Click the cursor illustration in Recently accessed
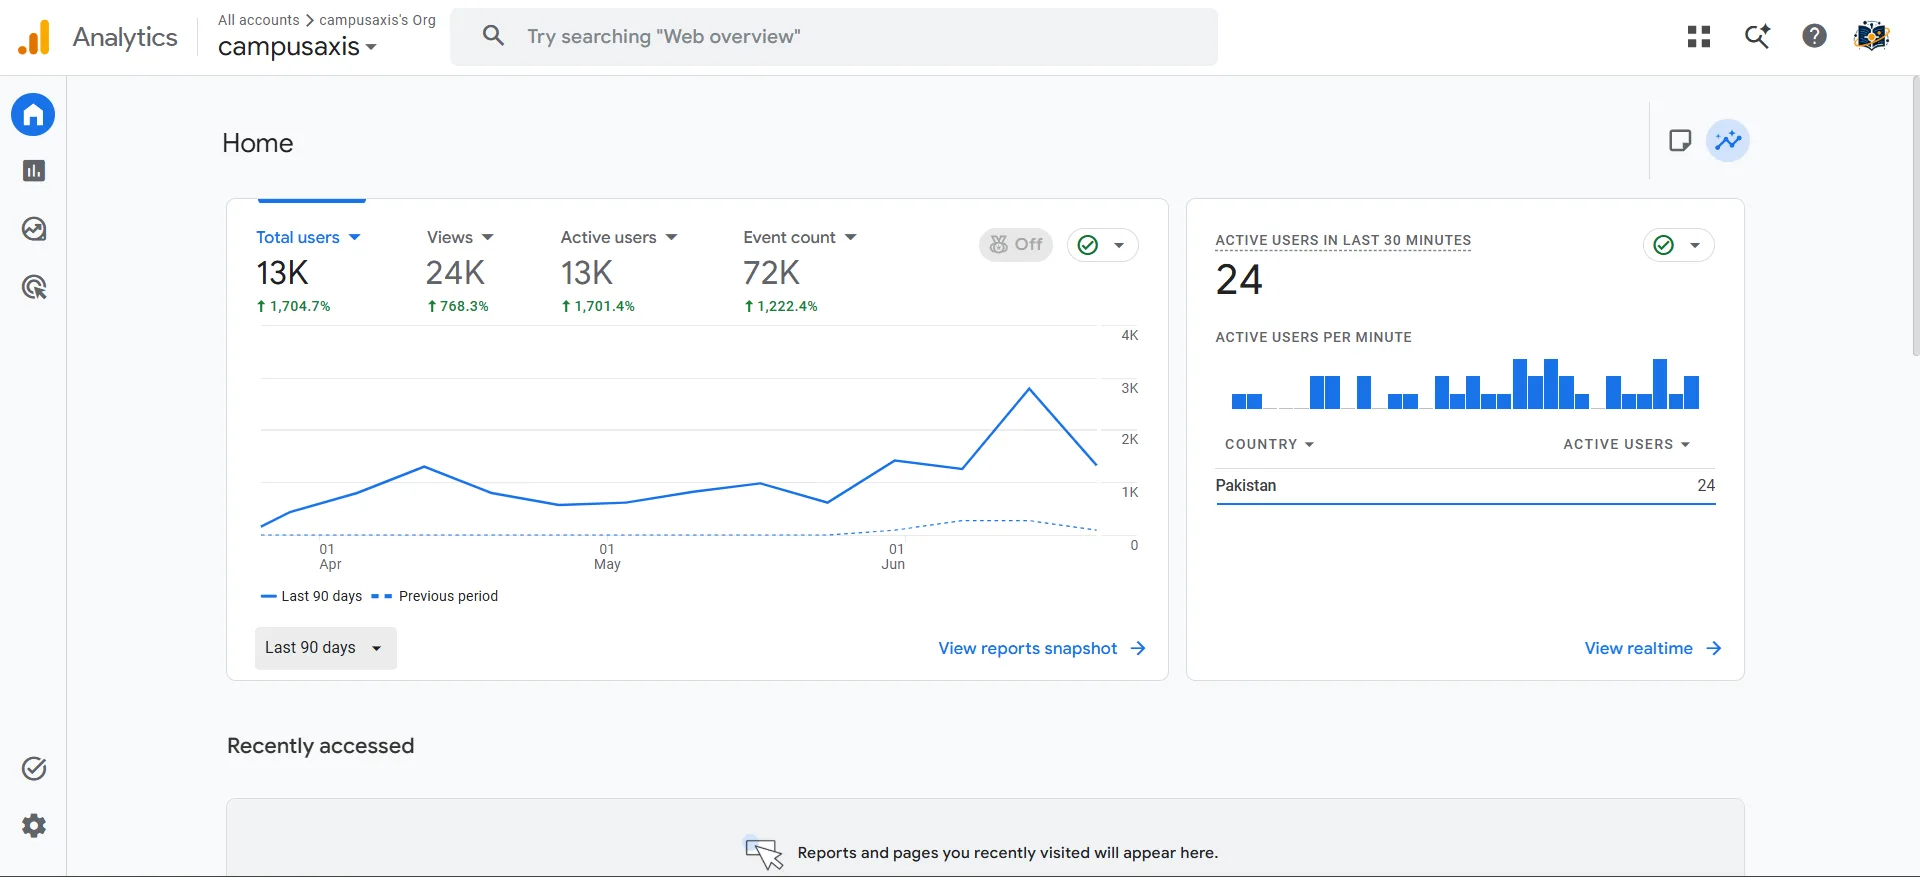The height and width of the screenshot is (877, 1920). 764,853
